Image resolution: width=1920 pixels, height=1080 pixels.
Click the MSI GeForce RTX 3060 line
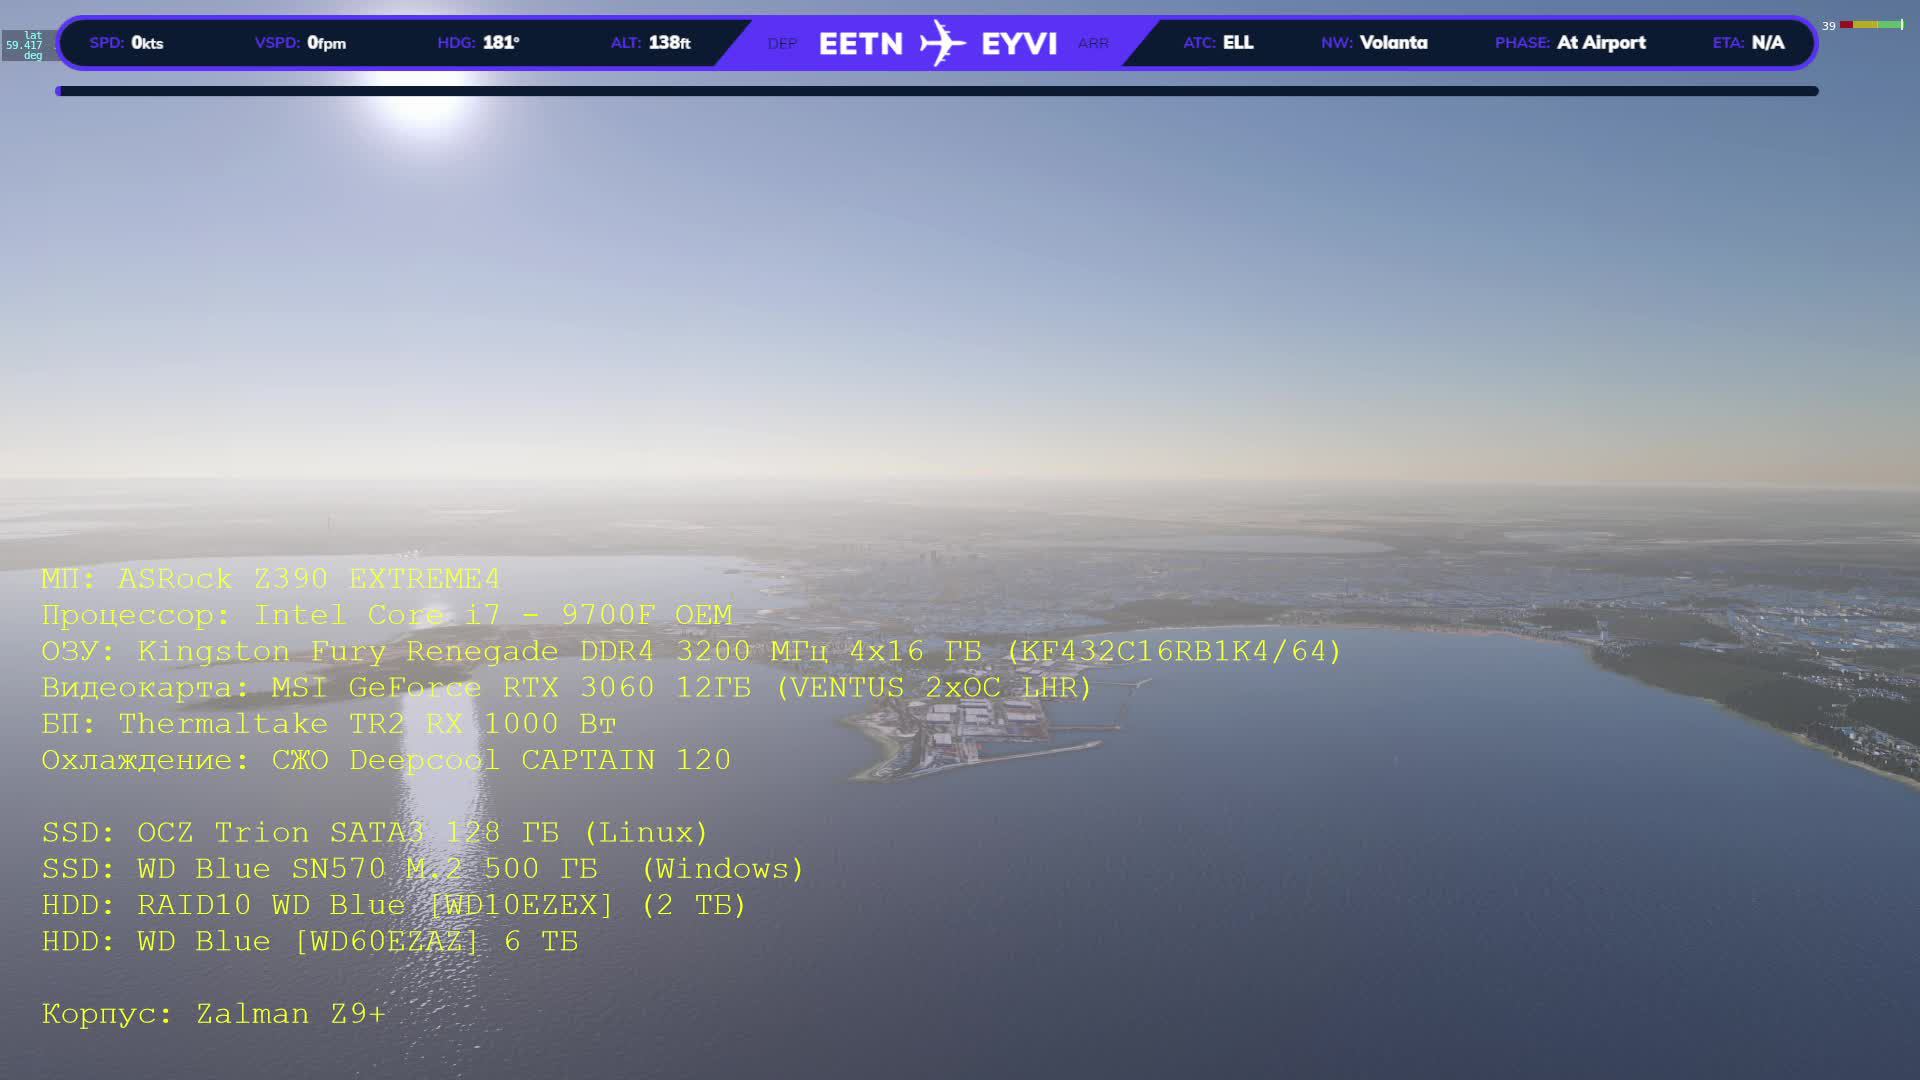coord(566,688)
